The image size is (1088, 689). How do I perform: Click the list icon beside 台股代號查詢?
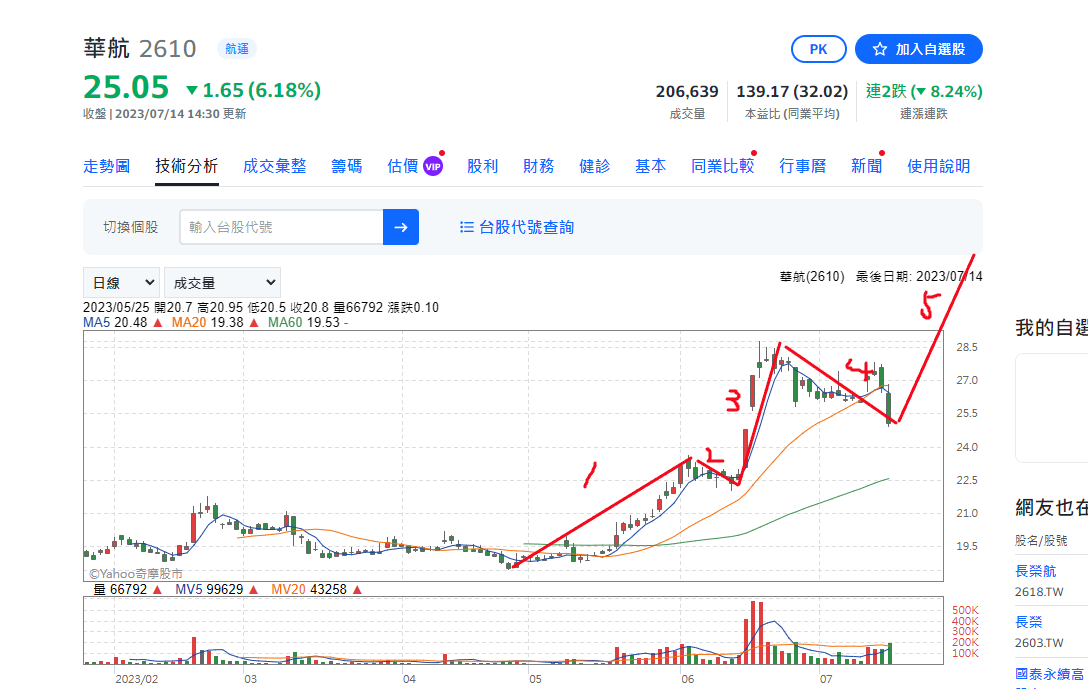[467, 227]
